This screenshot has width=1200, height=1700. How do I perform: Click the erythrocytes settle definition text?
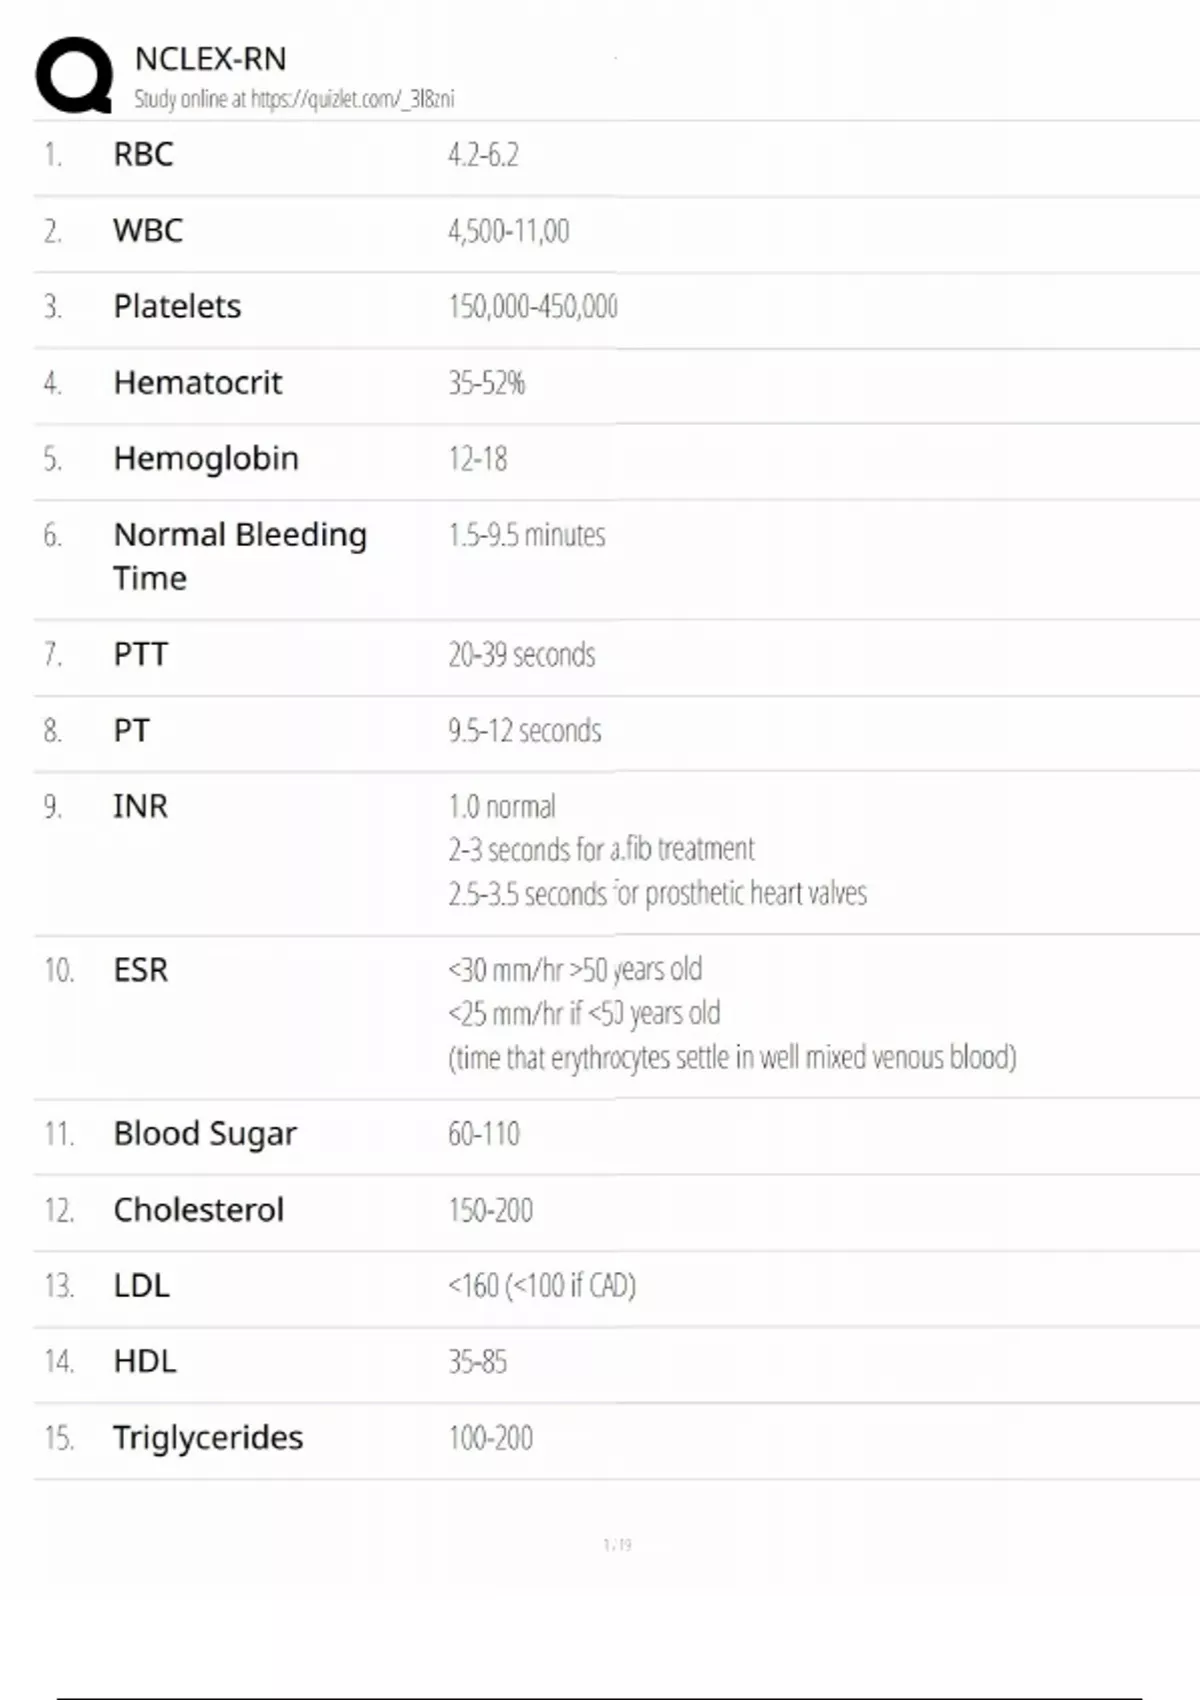tap(732, 1058)
